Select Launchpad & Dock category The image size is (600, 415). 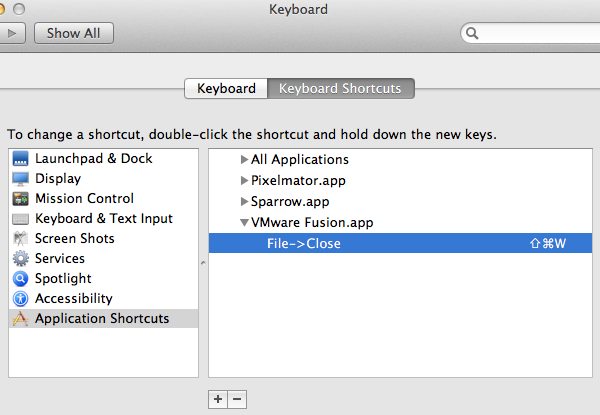coord(103,158)
